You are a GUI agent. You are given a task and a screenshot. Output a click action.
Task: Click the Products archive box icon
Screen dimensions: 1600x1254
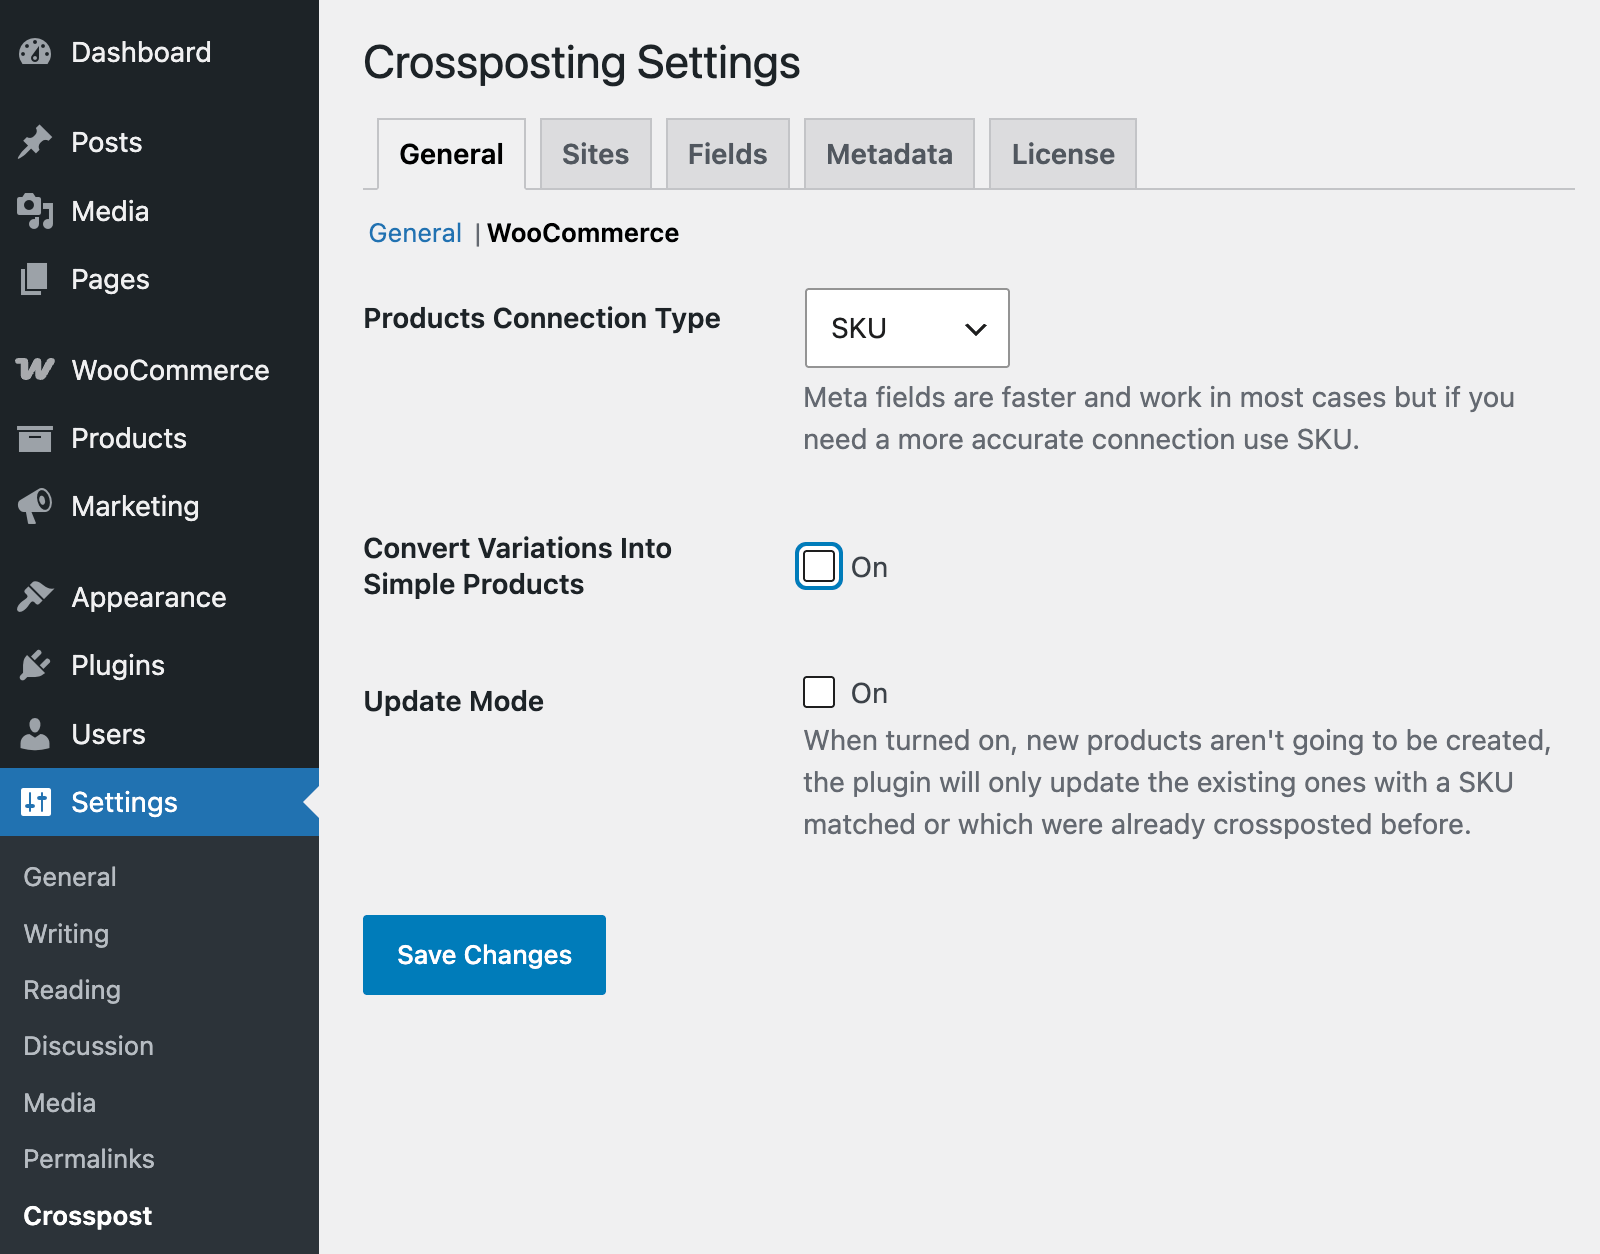coord(35,438)
